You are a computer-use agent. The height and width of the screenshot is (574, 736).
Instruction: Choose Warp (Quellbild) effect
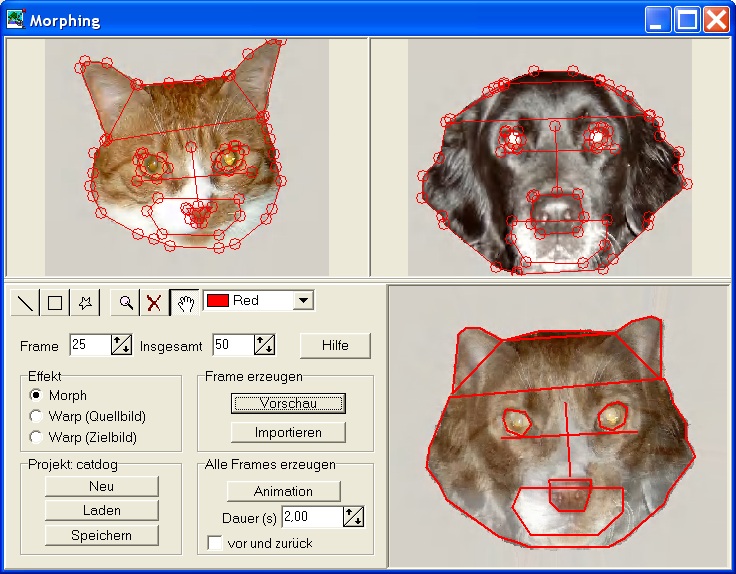tap(36, 416)
